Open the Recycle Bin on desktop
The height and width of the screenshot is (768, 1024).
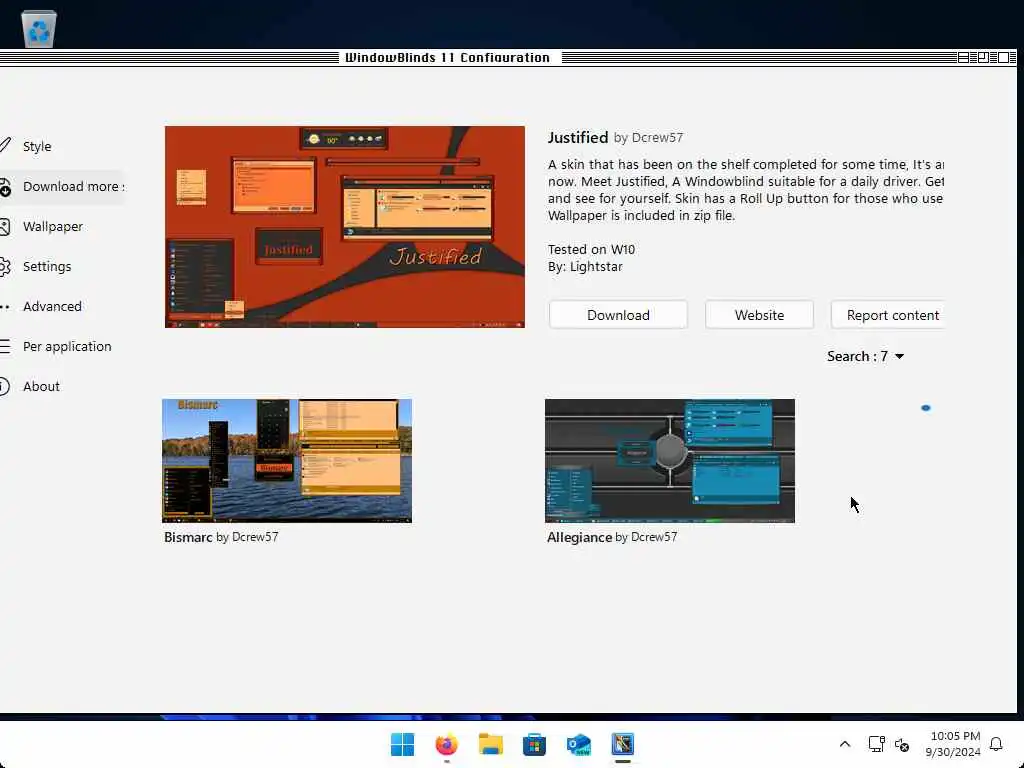[39, 29]
